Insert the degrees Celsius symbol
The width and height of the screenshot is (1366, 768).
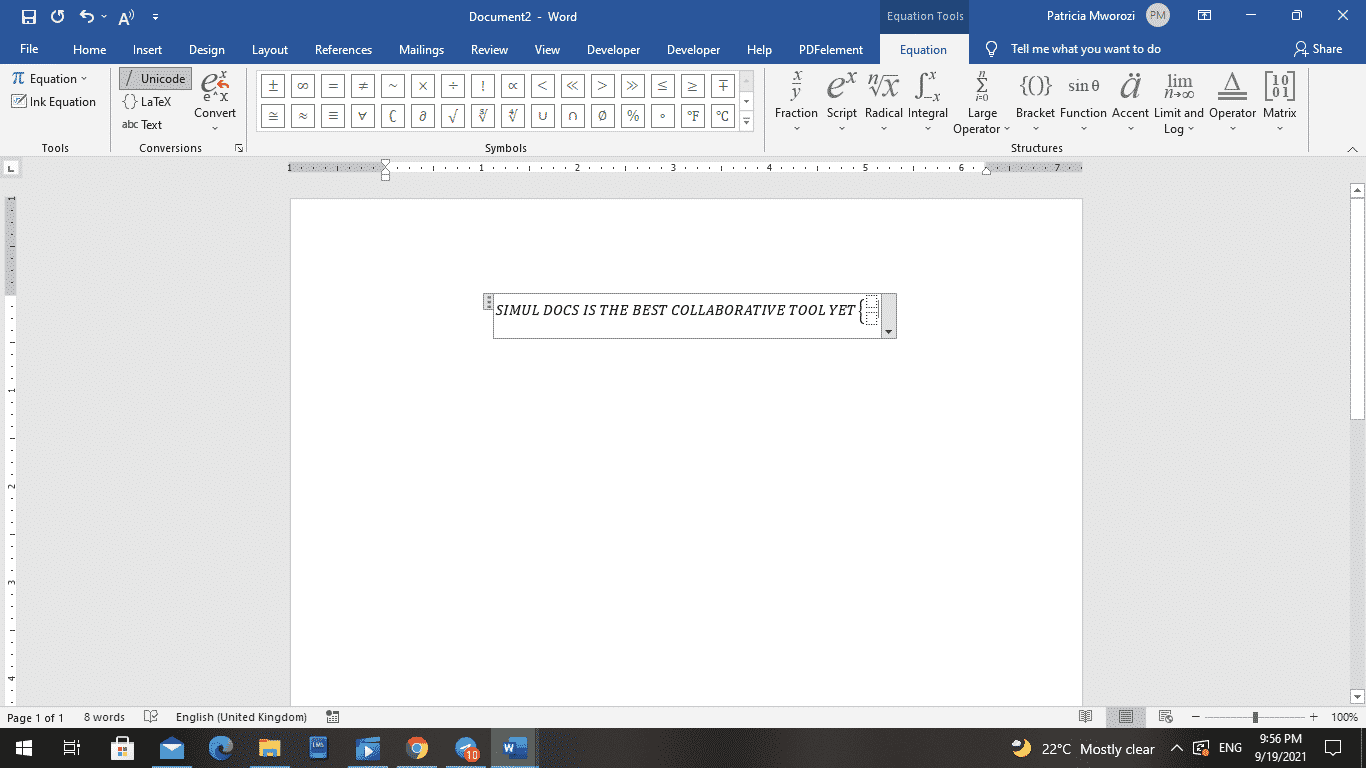(722, 116)
